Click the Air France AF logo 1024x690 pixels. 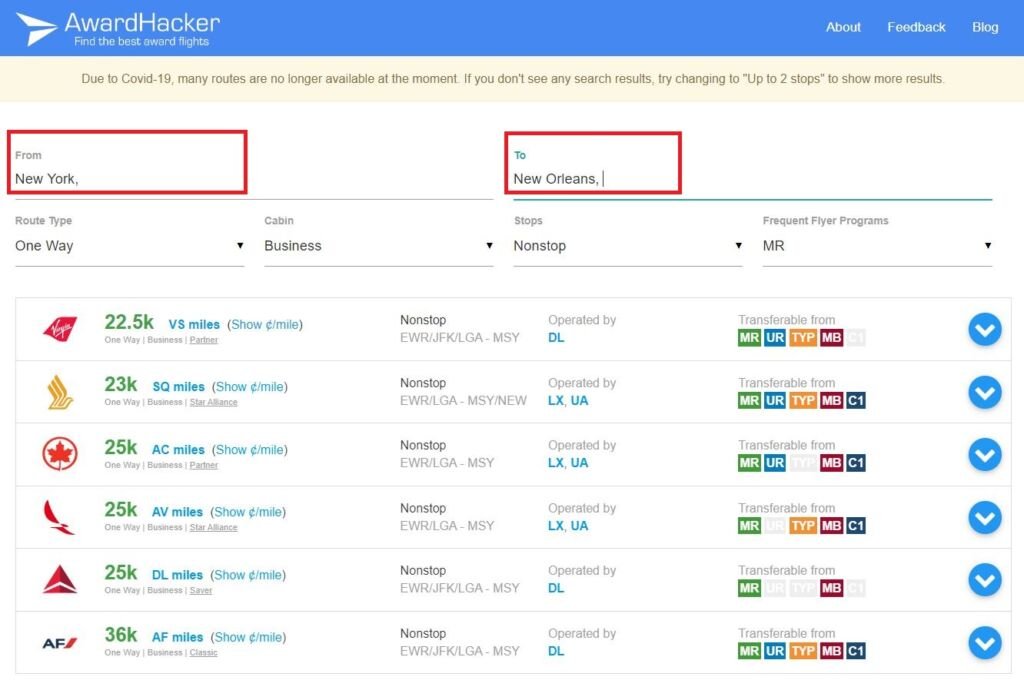60,642
